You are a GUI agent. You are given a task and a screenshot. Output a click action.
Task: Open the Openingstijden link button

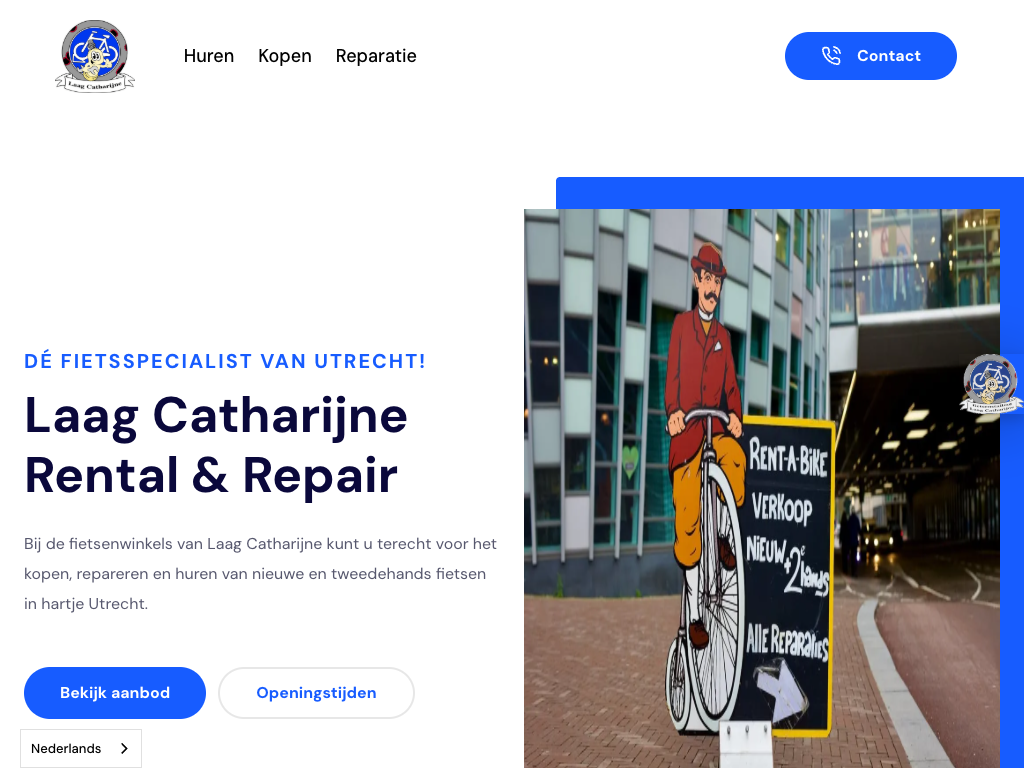(x=316, y=693)
